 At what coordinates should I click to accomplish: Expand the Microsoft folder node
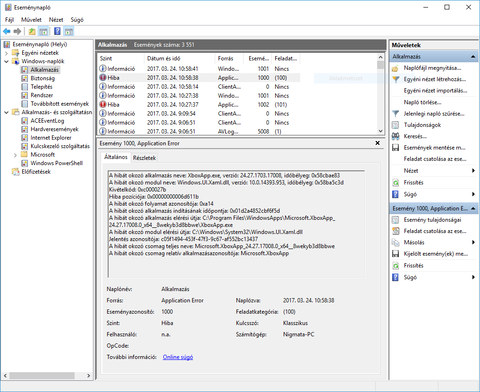15,155
